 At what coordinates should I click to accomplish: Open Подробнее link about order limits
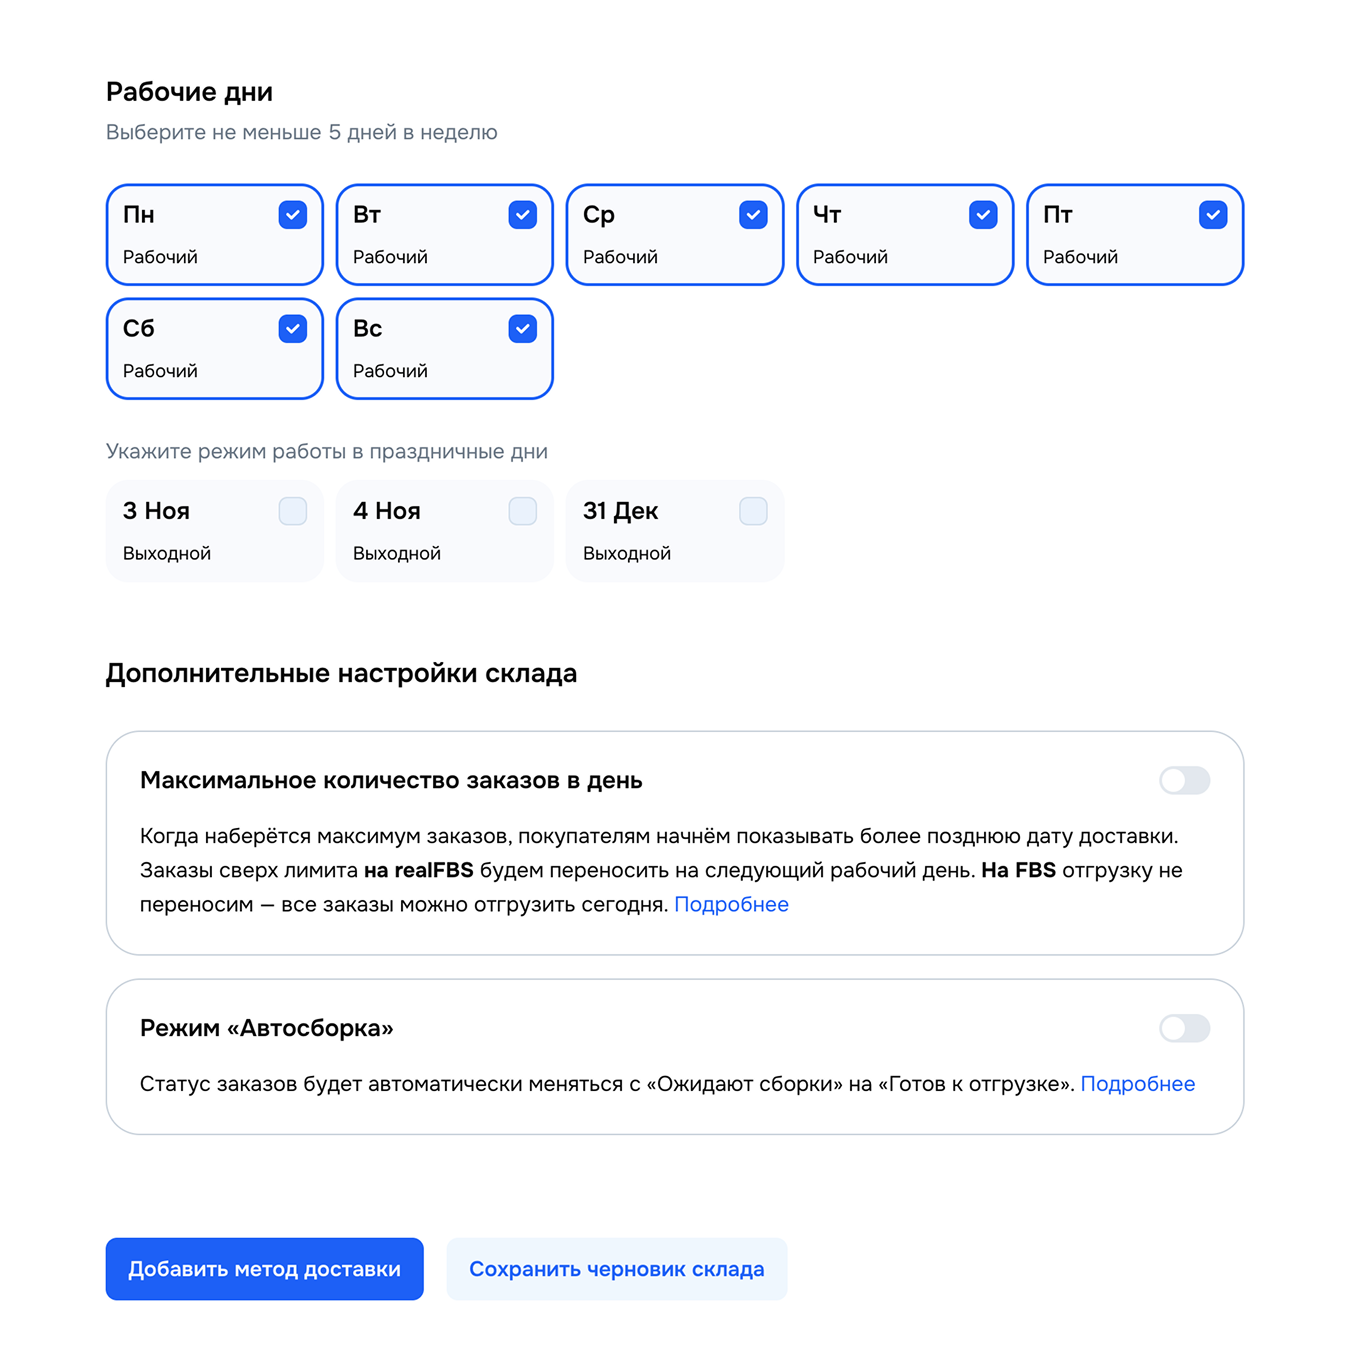732,904
